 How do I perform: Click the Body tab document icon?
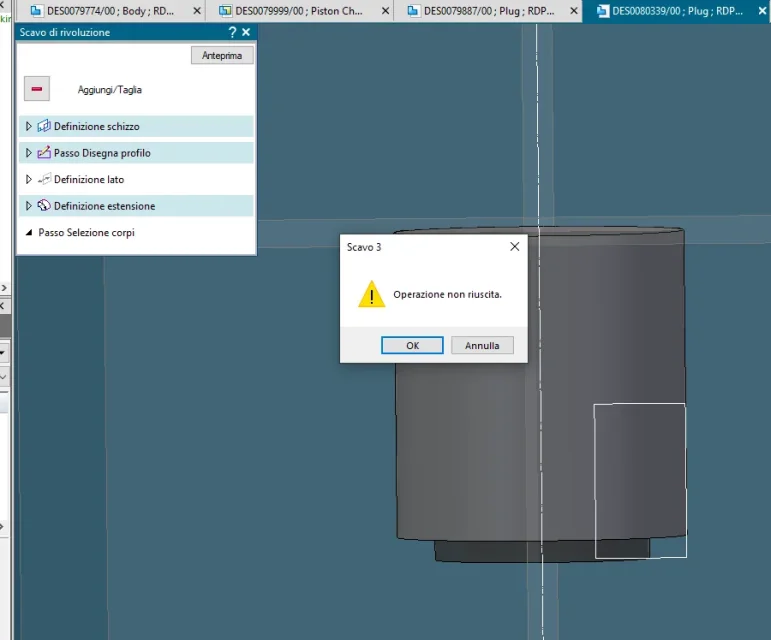click(36, 11)
